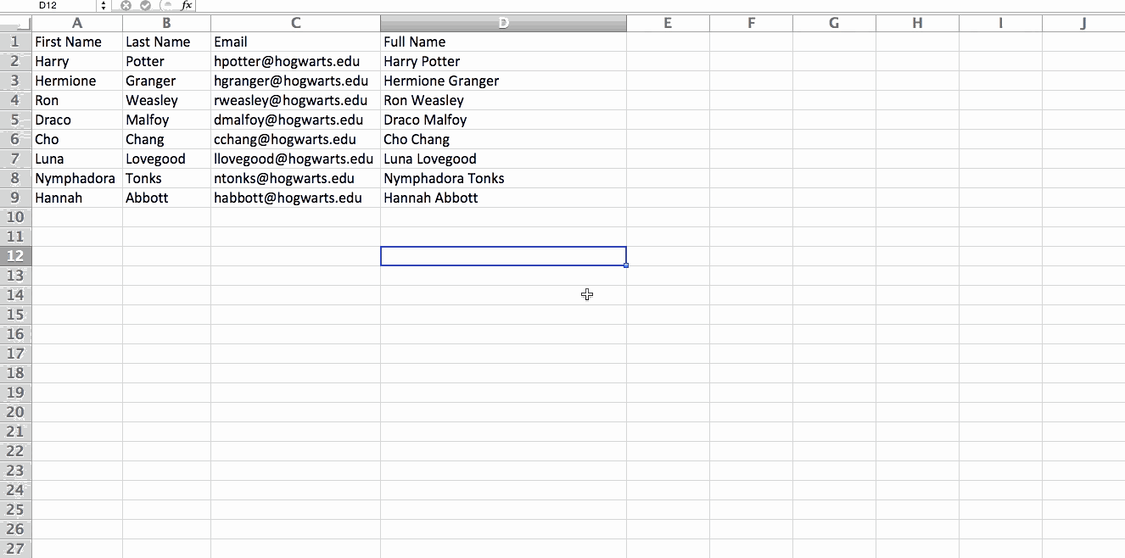Select row 1 header

coord(16,42)
